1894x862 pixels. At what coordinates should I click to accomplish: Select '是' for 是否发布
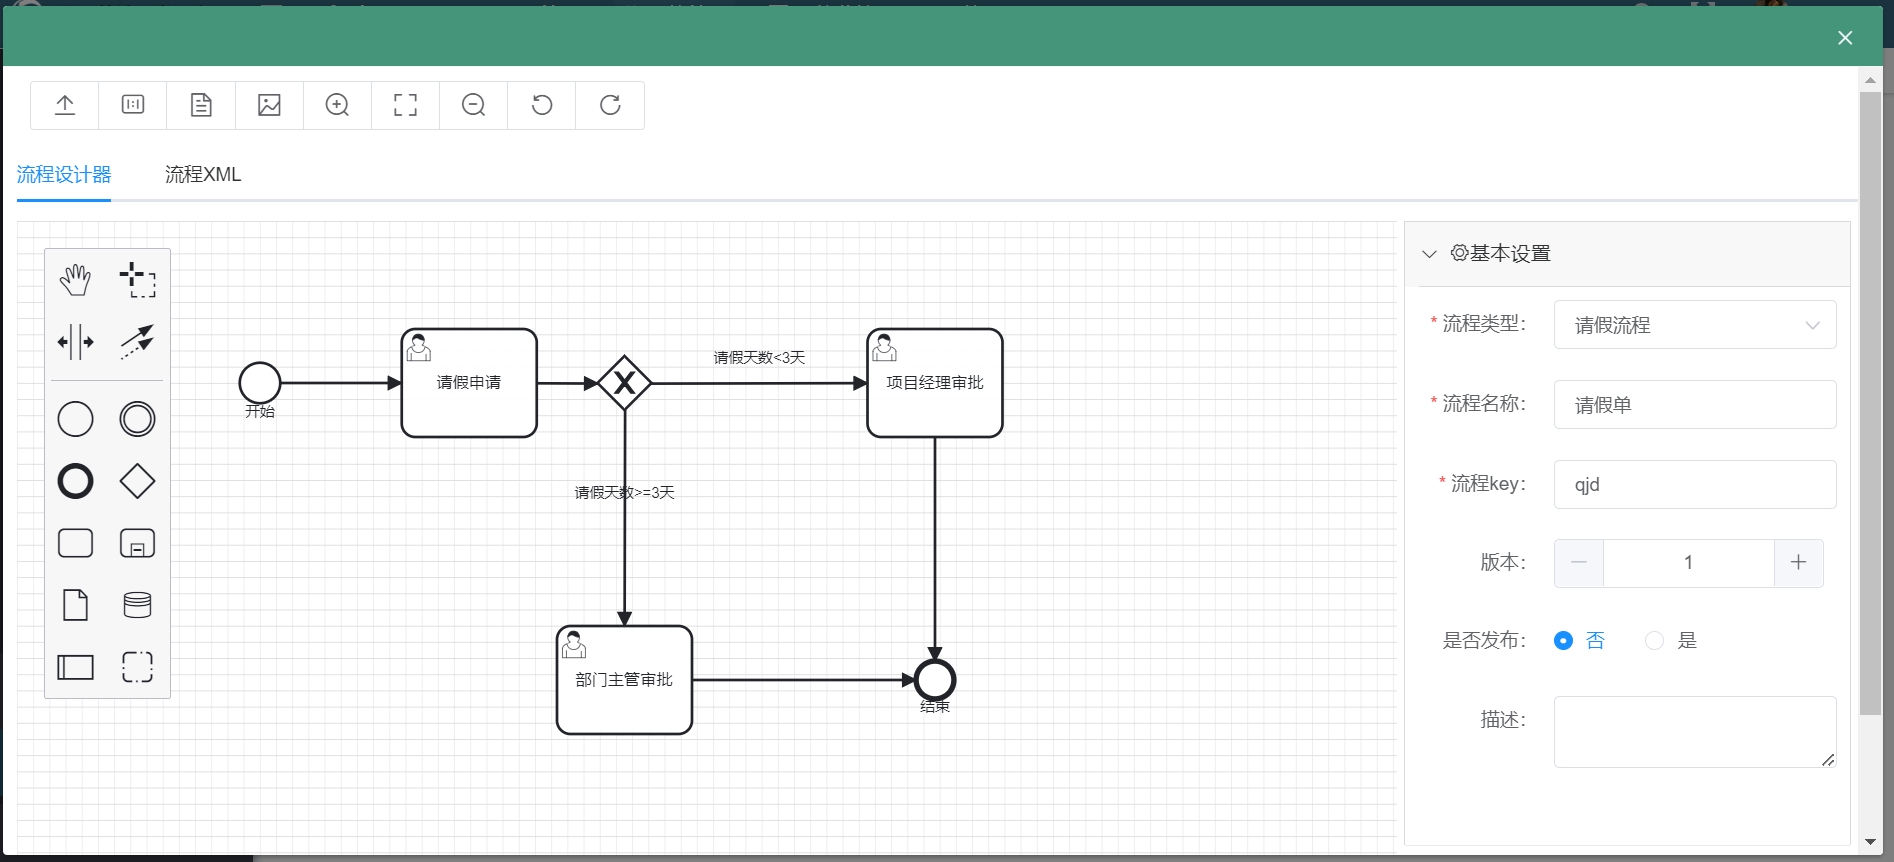pos(1655,641)
